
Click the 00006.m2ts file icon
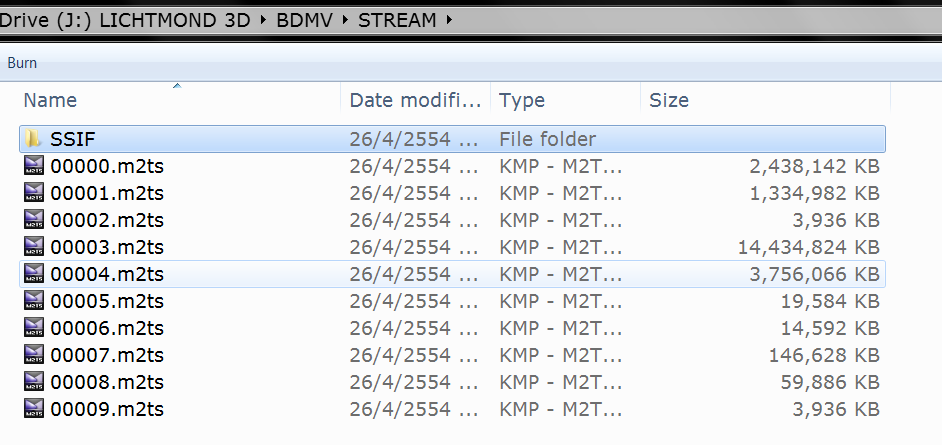click(x=34, y=328)
